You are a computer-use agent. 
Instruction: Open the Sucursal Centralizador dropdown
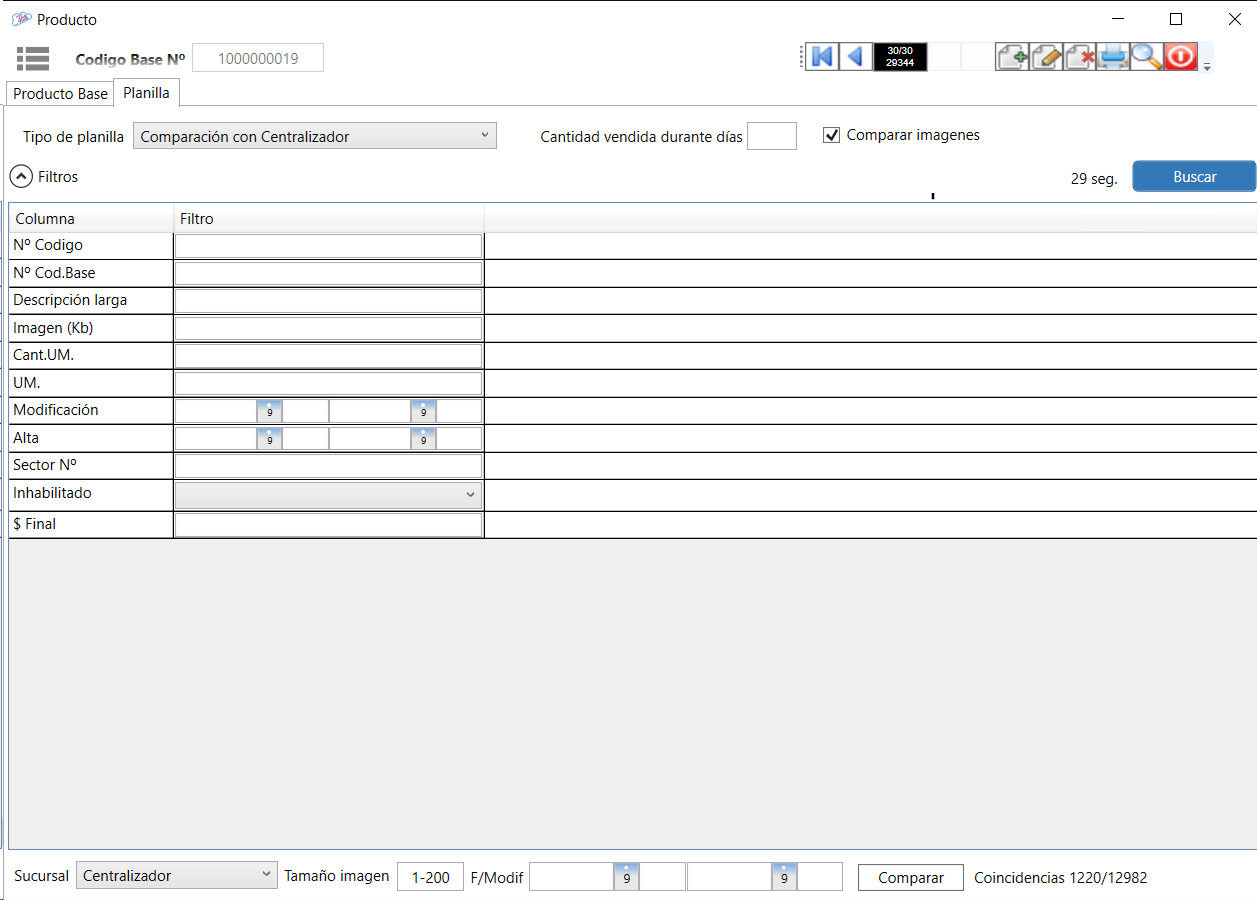click(x=177, y=876)
